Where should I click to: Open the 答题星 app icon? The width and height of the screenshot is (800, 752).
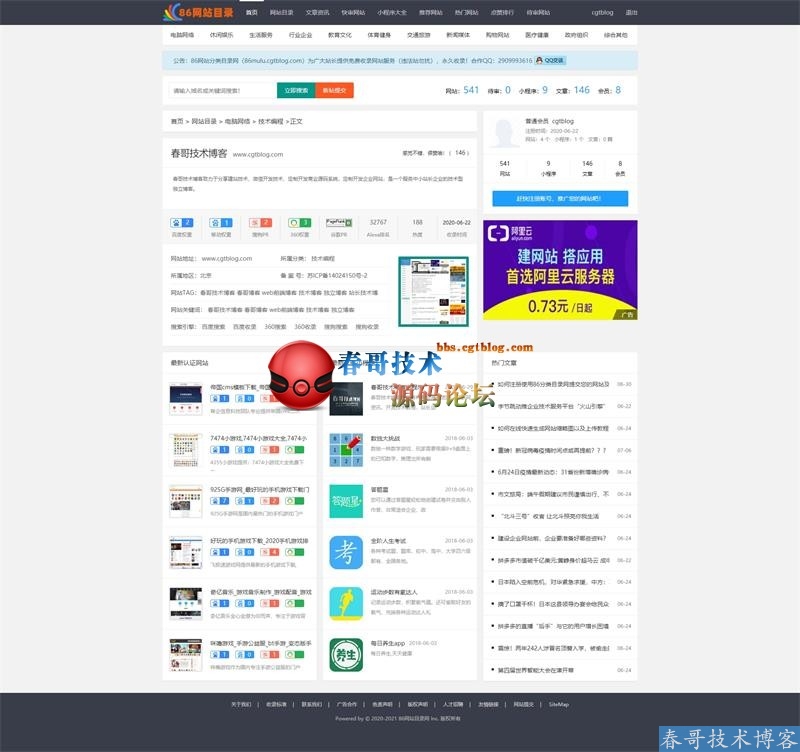click(346, 502)
